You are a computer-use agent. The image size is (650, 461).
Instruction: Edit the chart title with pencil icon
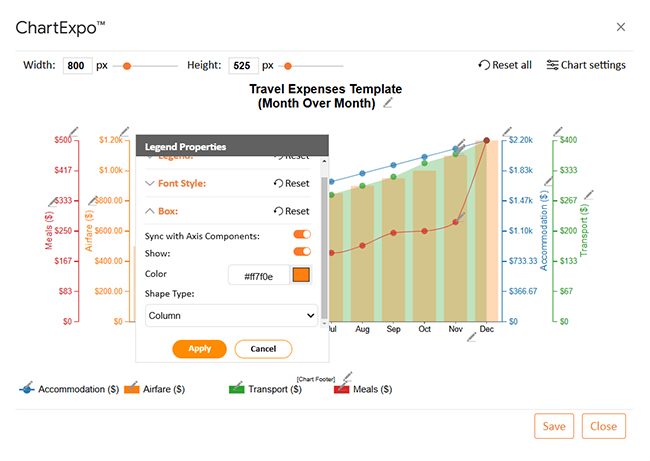pos(388,103)
